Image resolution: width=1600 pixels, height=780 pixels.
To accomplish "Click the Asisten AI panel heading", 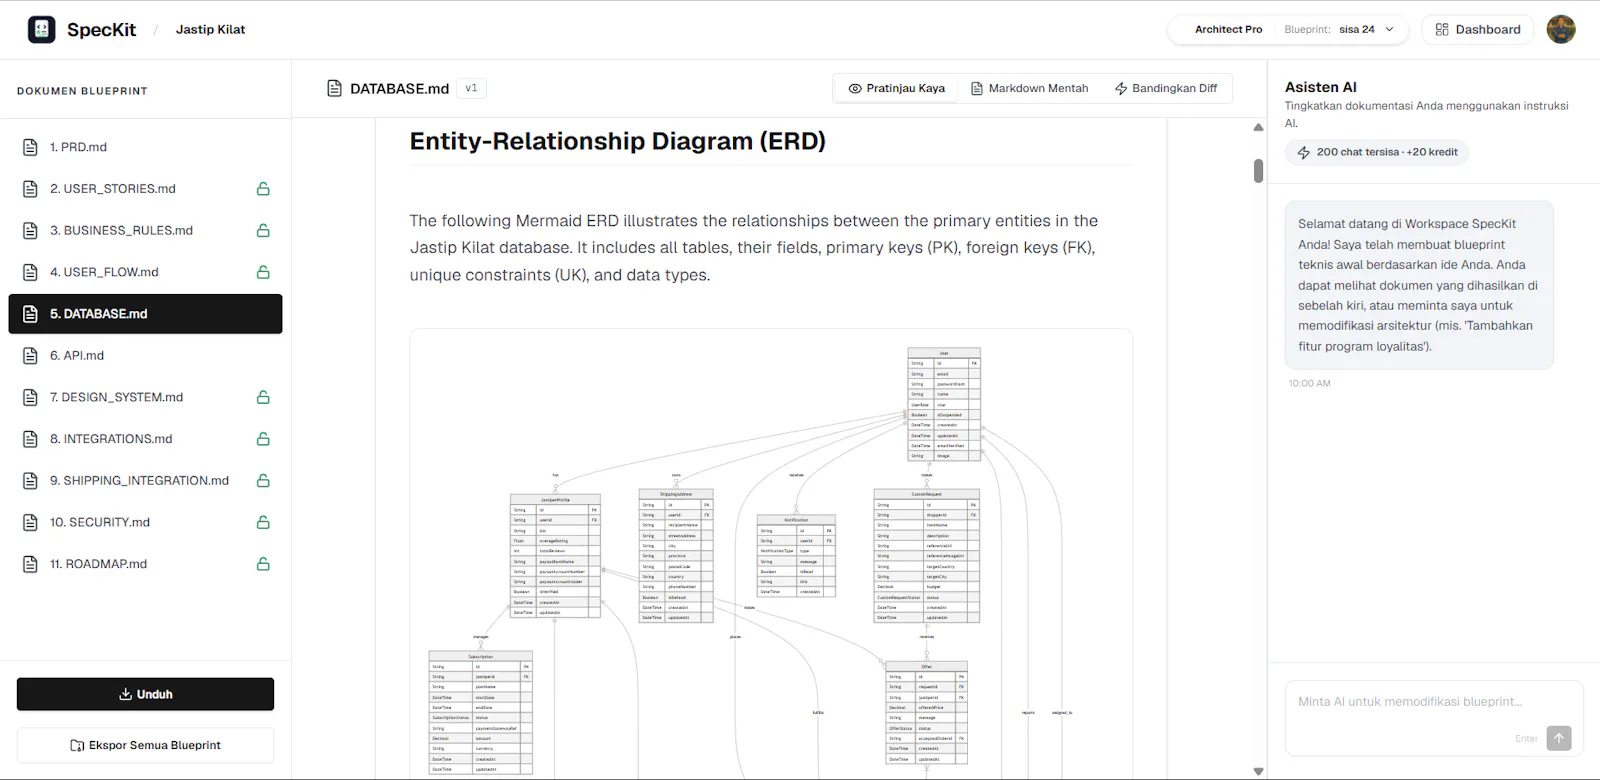I will coord(1321,87).
